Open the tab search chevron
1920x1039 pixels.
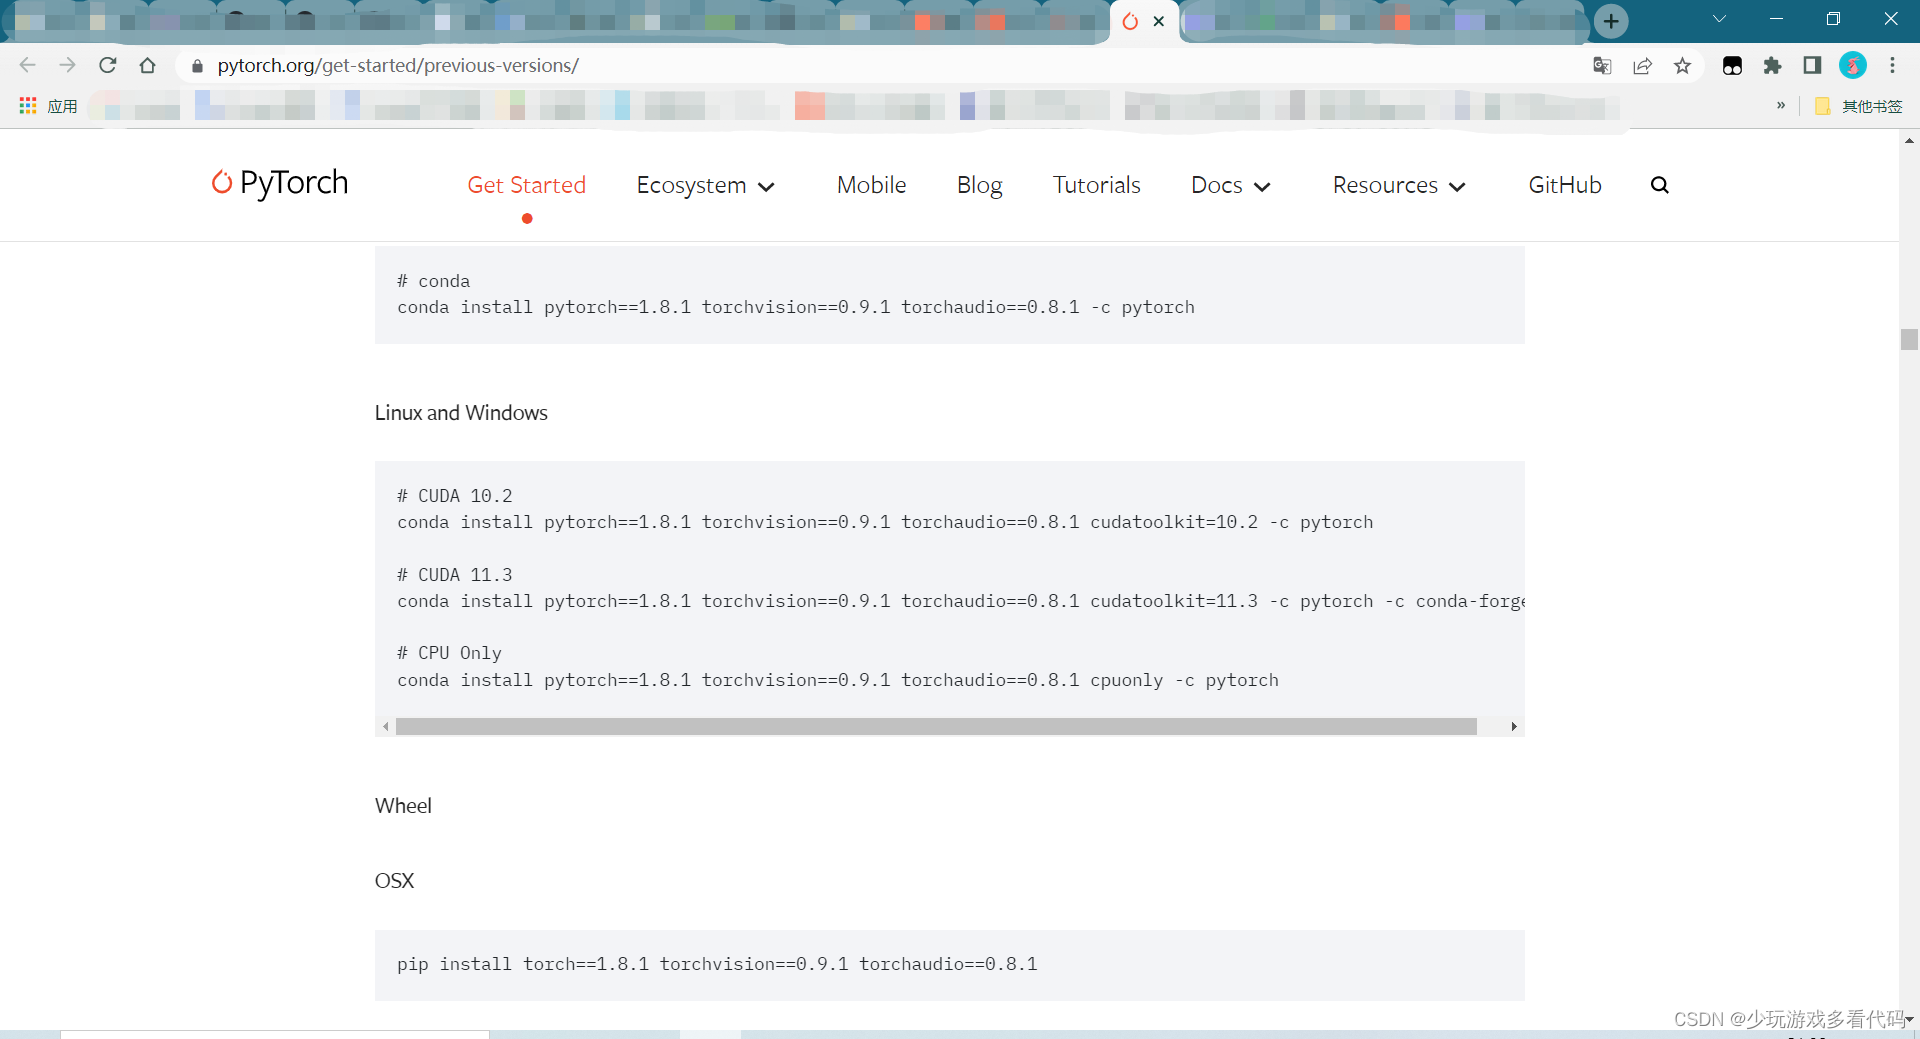1719,19
